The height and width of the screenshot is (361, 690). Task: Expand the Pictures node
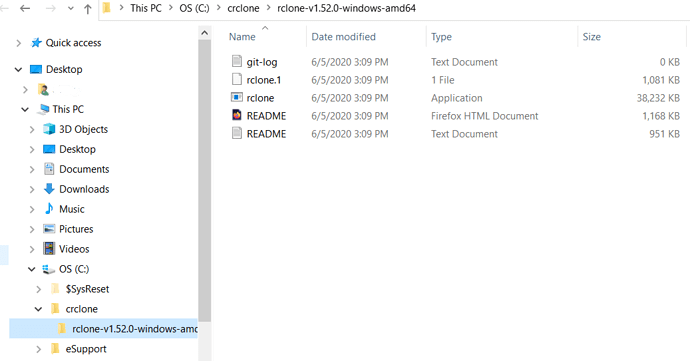(x=32, y=229)
